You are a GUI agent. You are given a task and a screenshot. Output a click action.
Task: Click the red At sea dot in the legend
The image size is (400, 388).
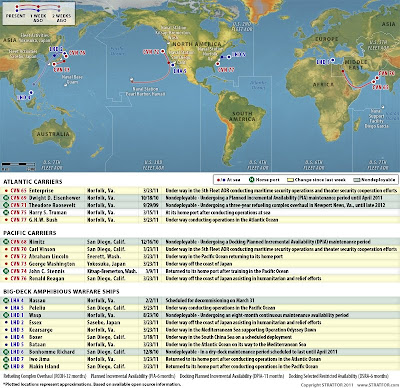[x=218, y=180]
